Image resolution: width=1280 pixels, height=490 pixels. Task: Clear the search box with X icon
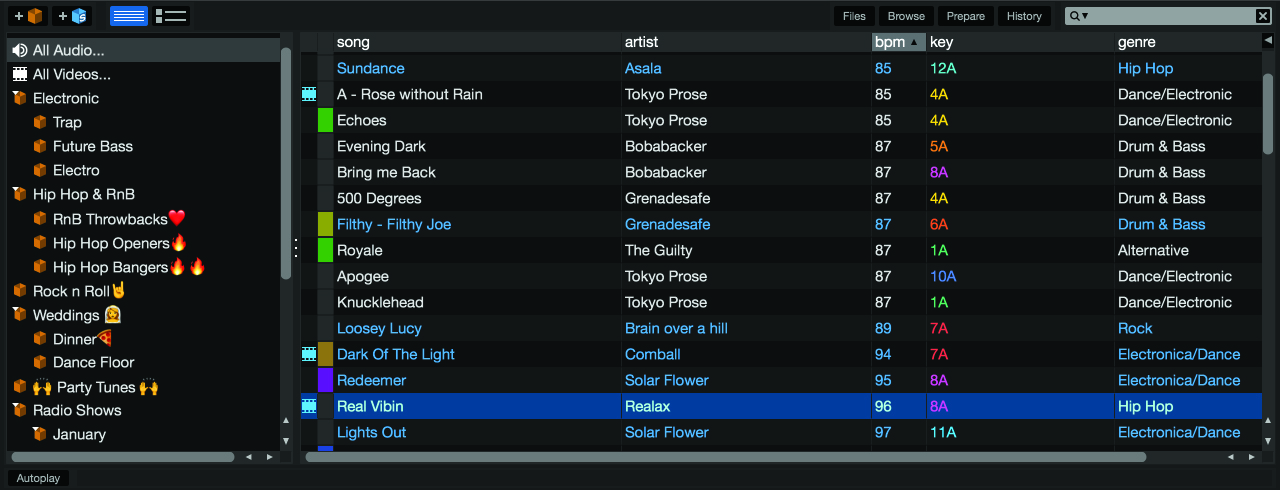(x=1263, y=16)
